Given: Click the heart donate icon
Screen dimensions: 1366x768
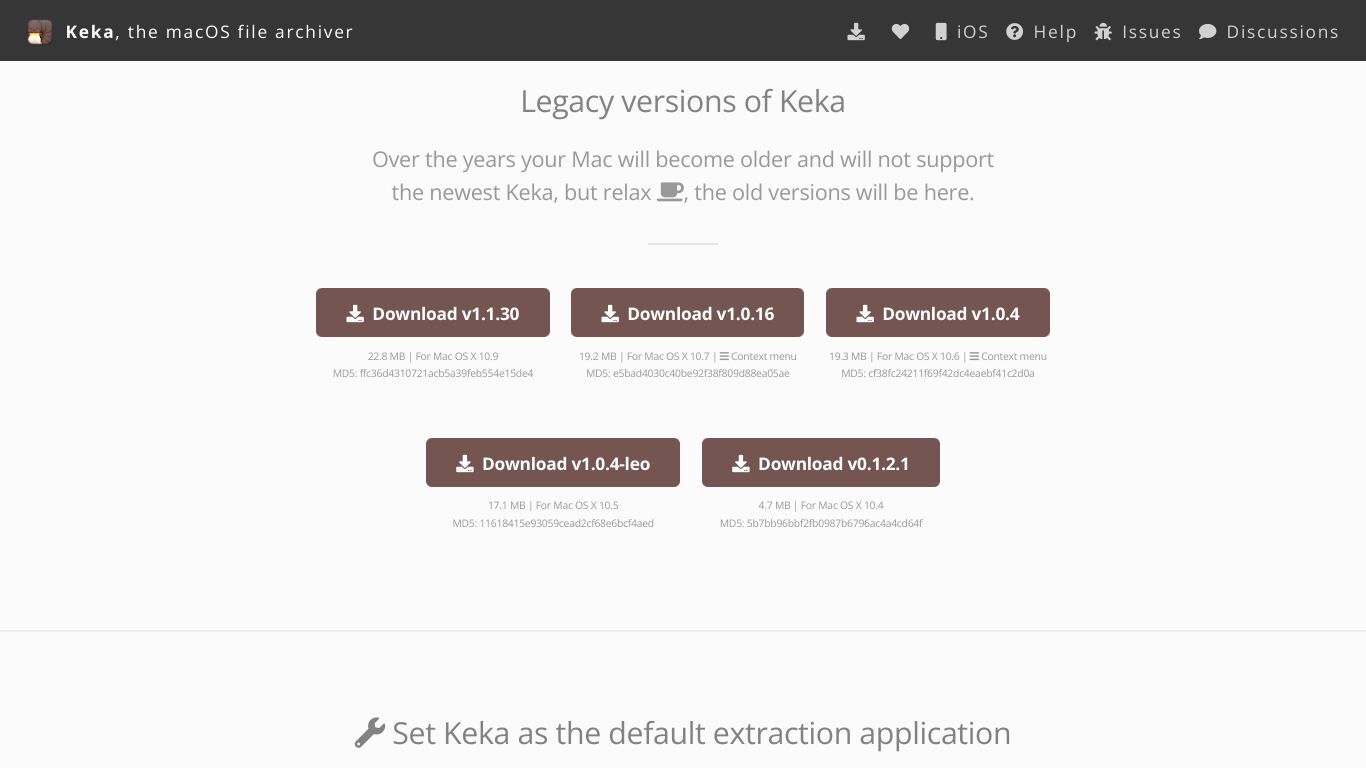Looking at the screenshot, I should (x=900, y=32).
